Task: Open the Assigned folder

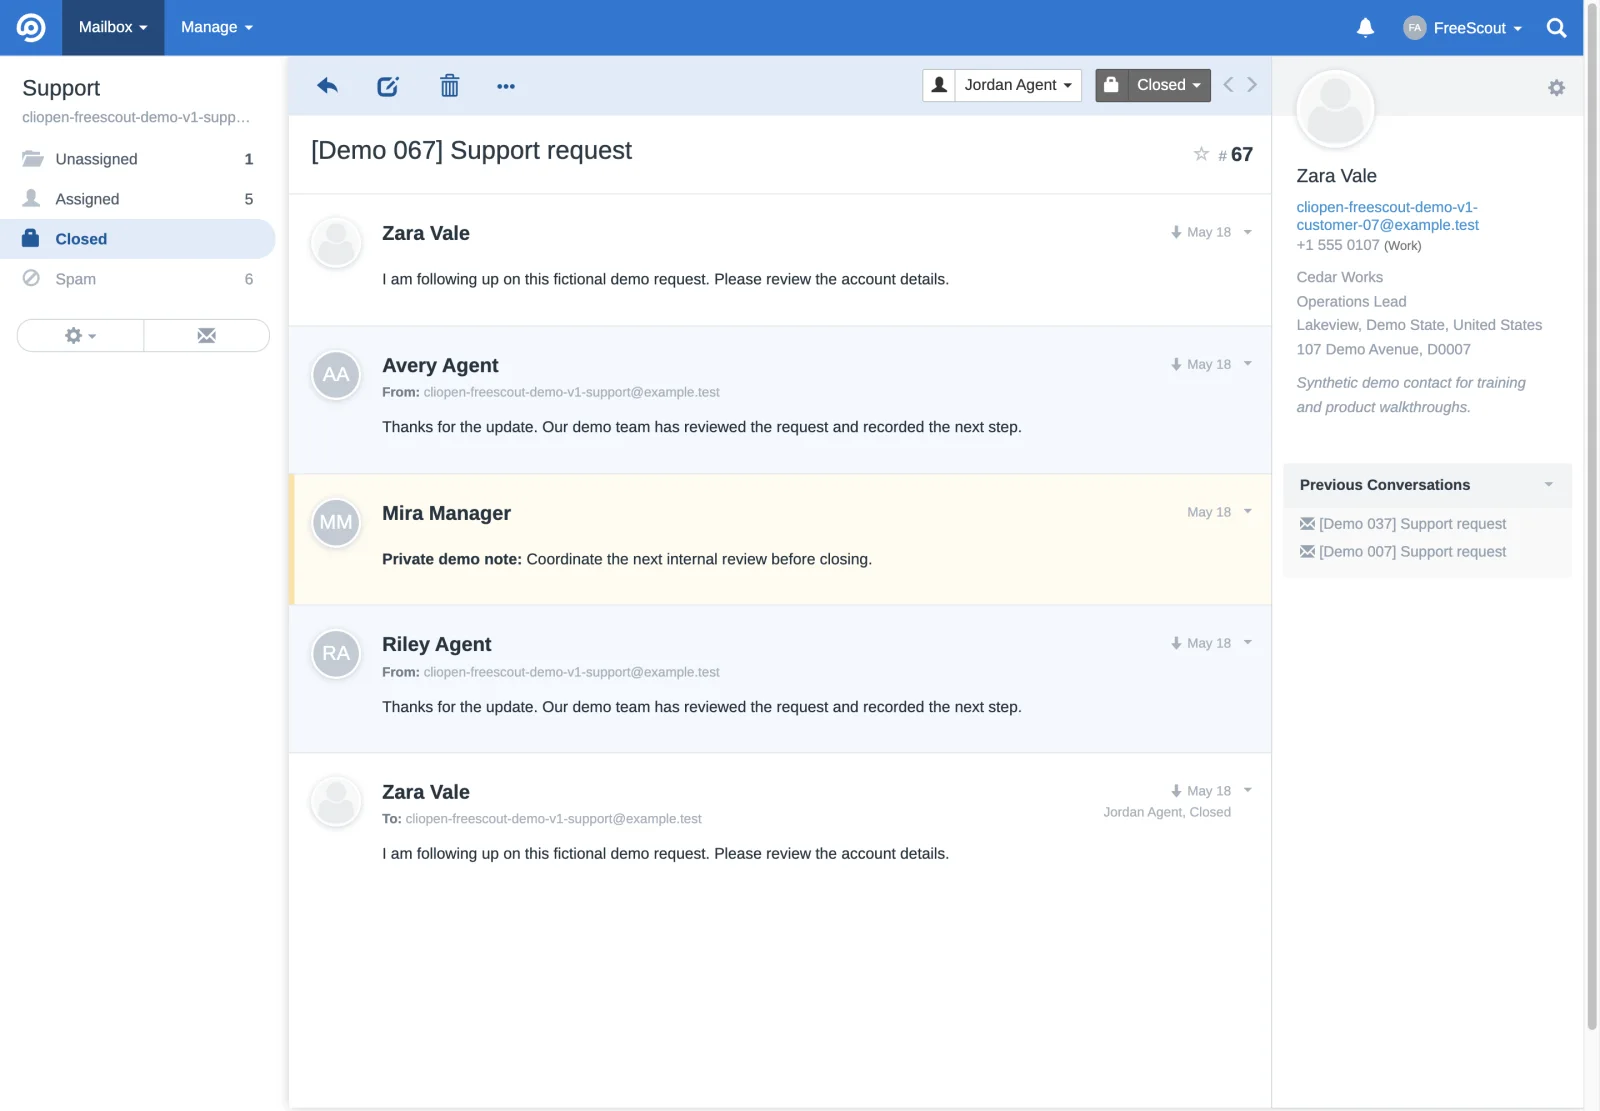Action: tap(138, 199)
